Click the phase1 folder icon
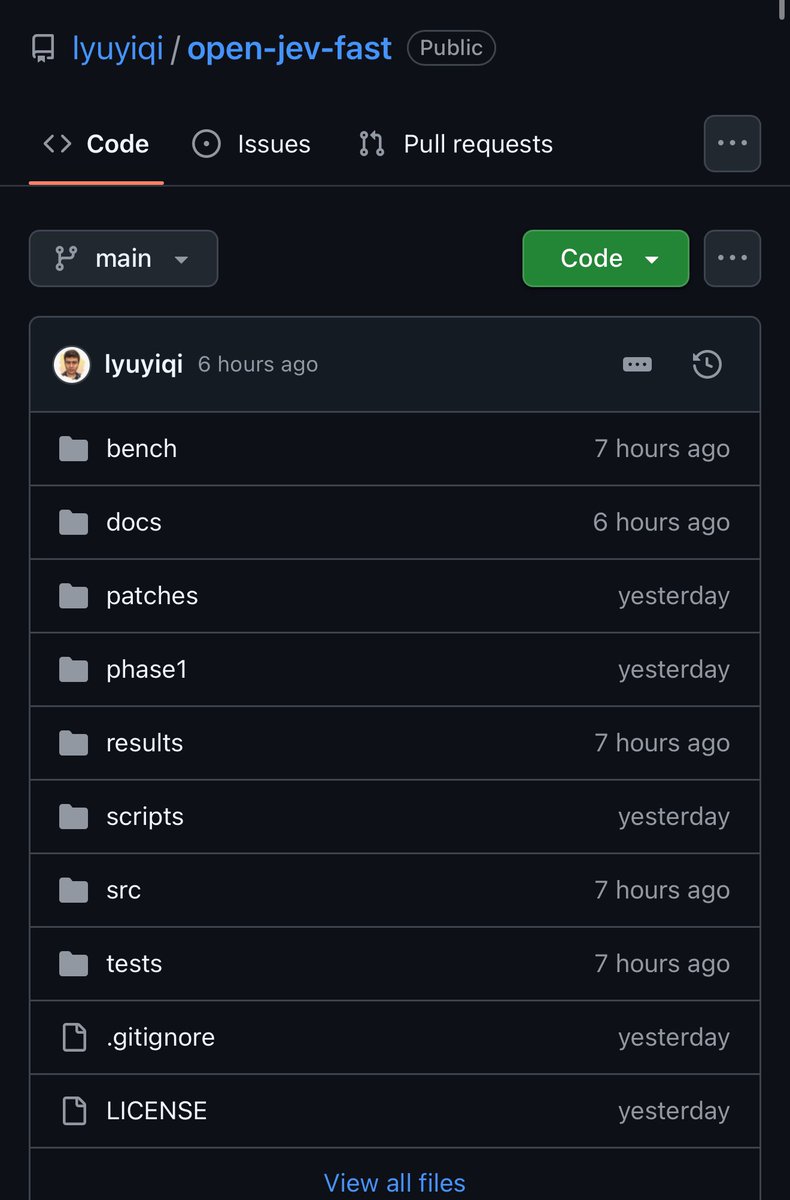 (x=73, y=669)
